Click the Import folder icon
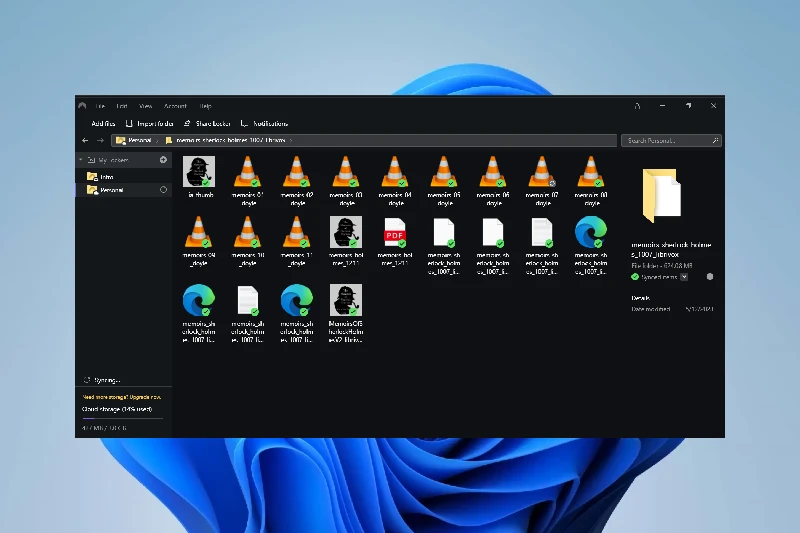 point(129,123)
